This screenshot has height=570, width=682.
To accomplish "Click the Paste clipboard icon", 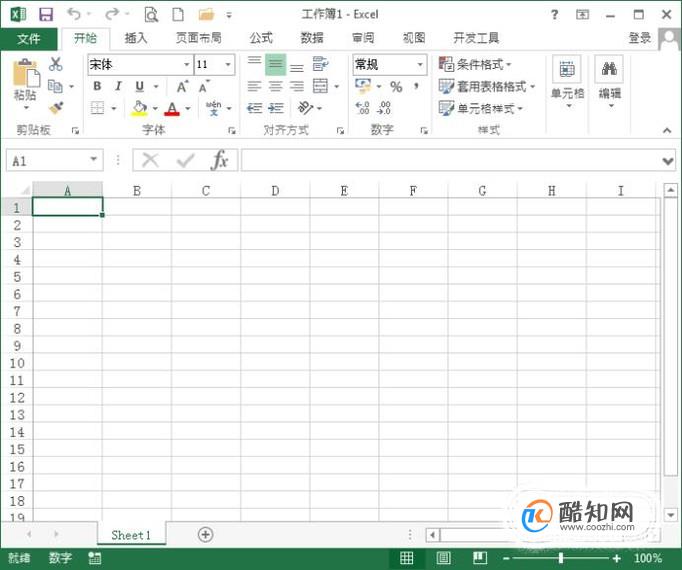I will coord(25,73).
